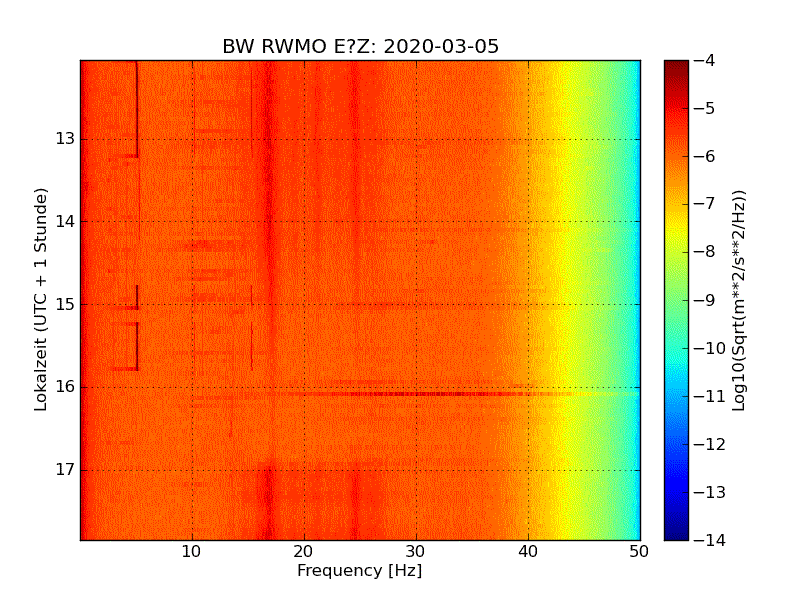Click the y-axis tick label '13'
Screen dimensions: 800x600
[x=65, y=139]
